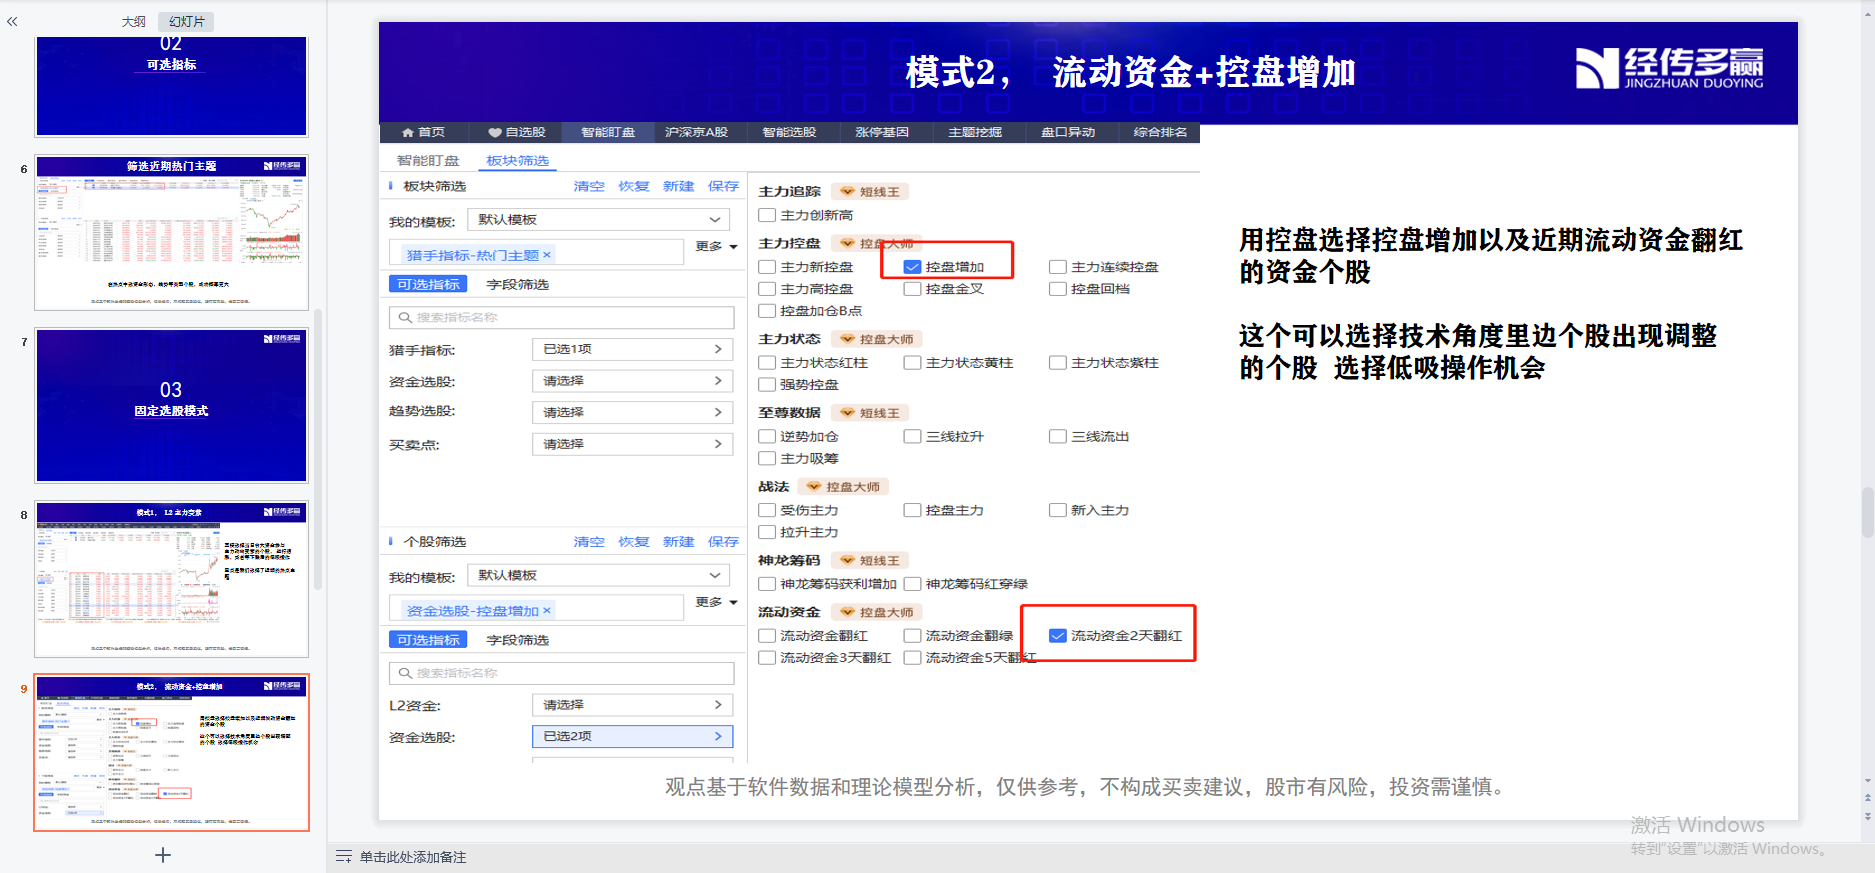Click the 短线王 badge beside 主力追踪
The width and height of the screenshot is (1875, 873).
click(870, 192)
